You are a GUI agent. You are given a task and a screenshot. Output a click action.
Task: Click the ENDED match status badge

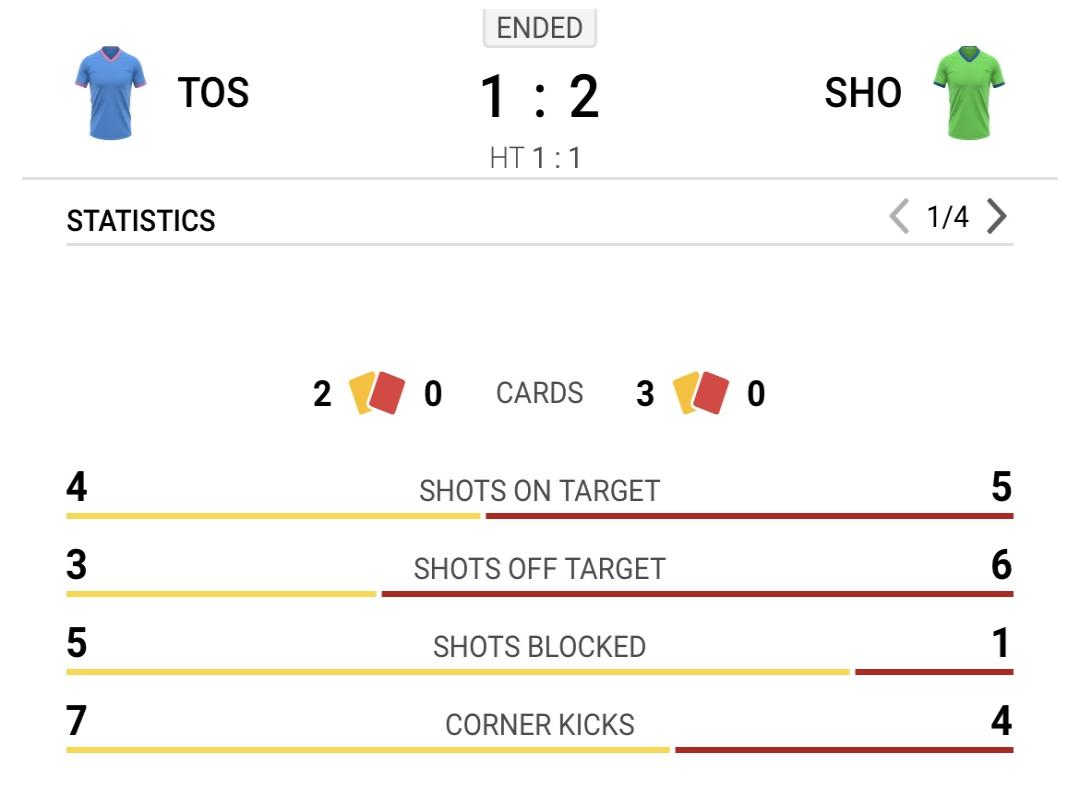540,28
